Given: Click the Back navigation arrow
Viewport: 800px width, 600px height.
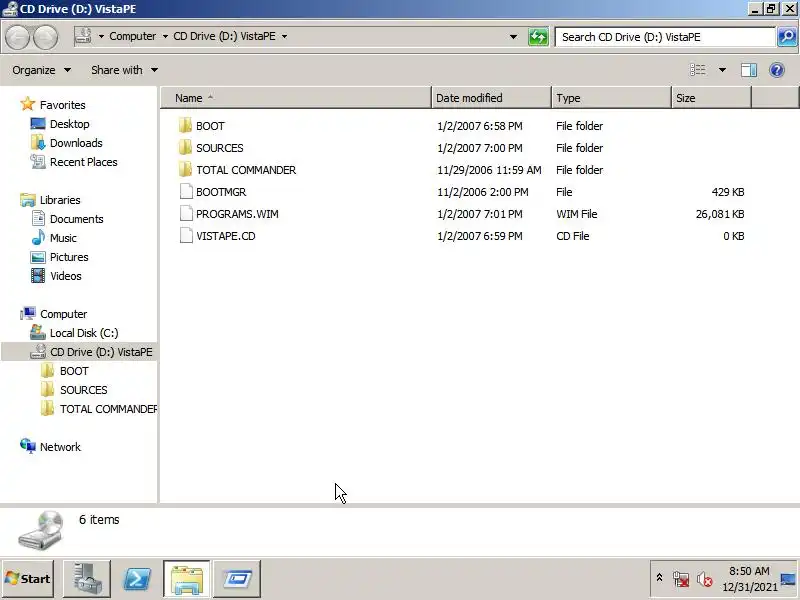Looking at the screenshot, I should (18, 37).
